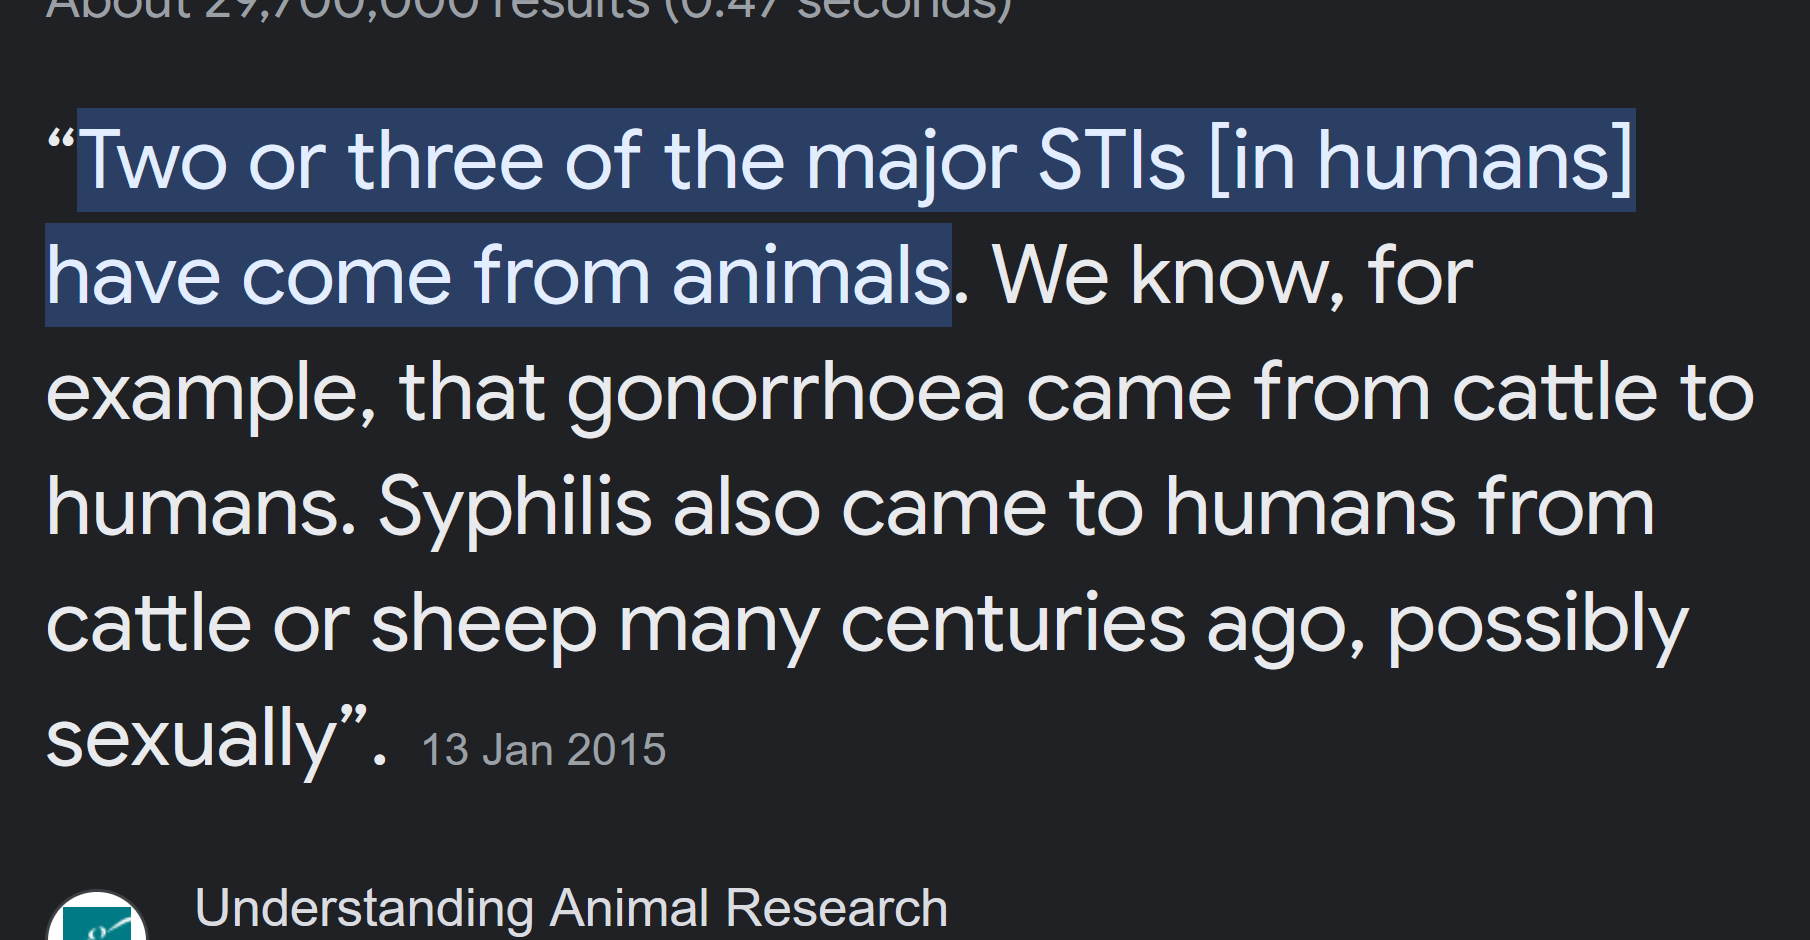1810x940 pixels.
Task: Click the Understanding Animal Research site favicon
Action: pos(97,918)
